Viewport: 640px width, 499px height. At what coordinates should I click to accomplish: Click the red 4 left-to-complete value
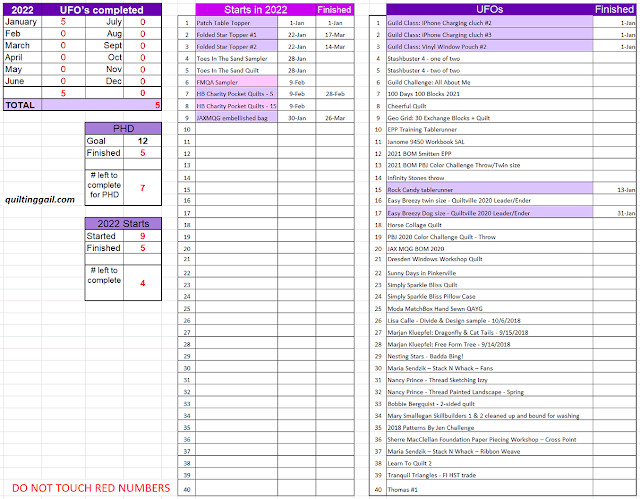click(142, 283)
